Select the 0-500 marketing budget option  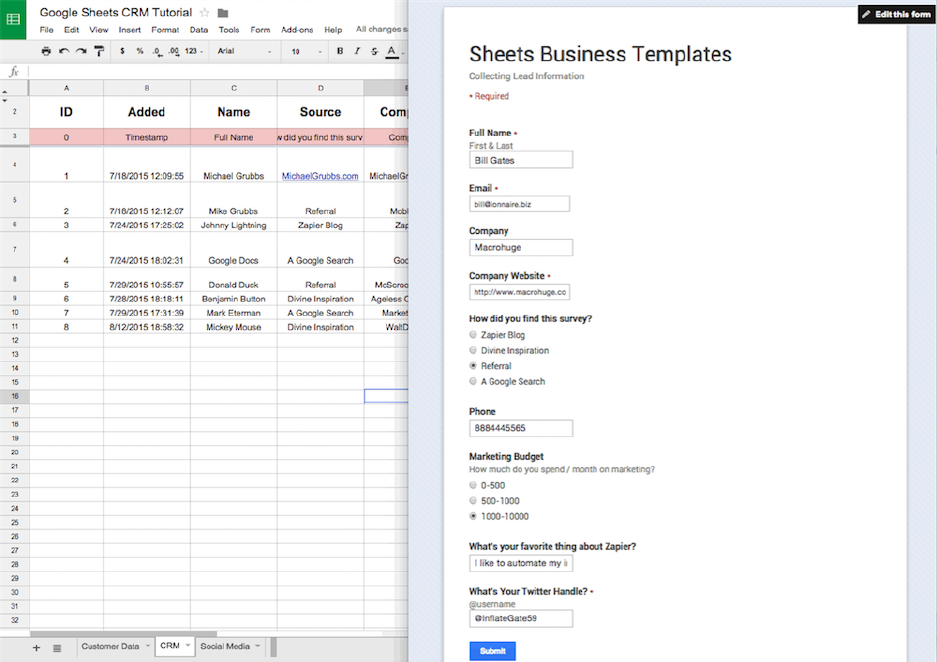[x=473, y=485]
